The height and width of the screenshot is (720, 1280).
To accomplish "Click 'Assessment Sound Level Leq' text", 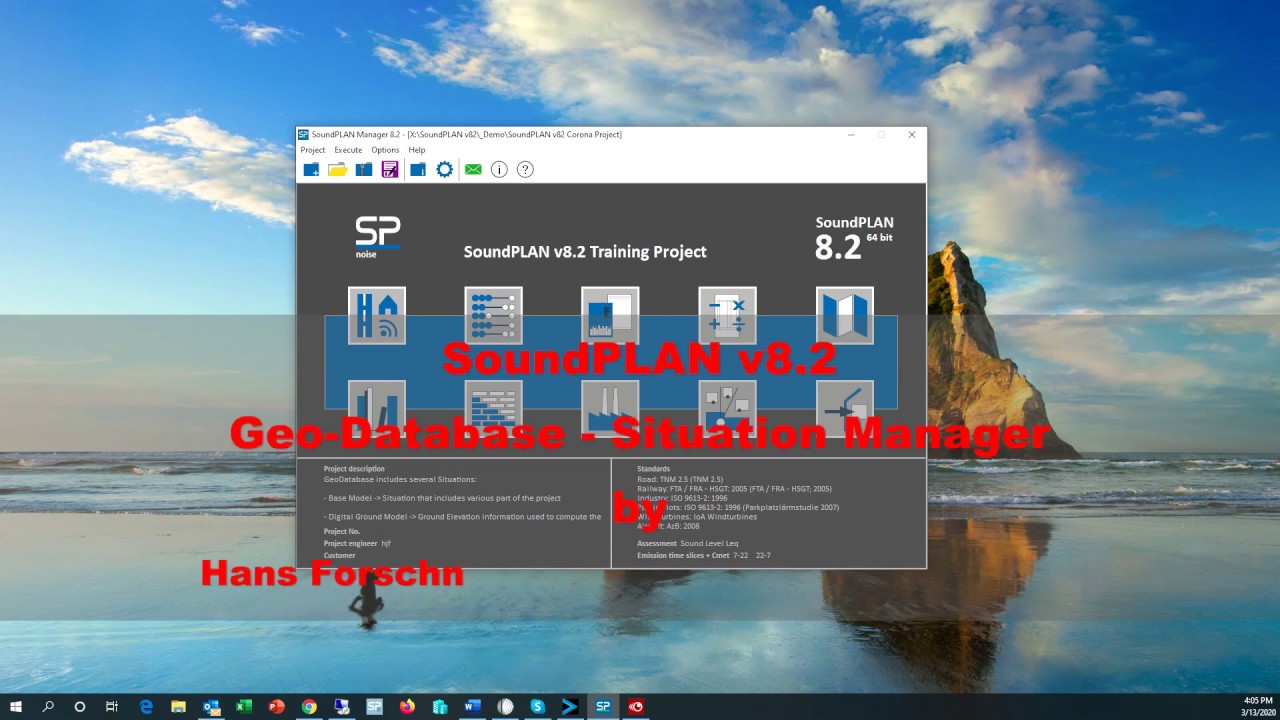I will tap(688, 543).
